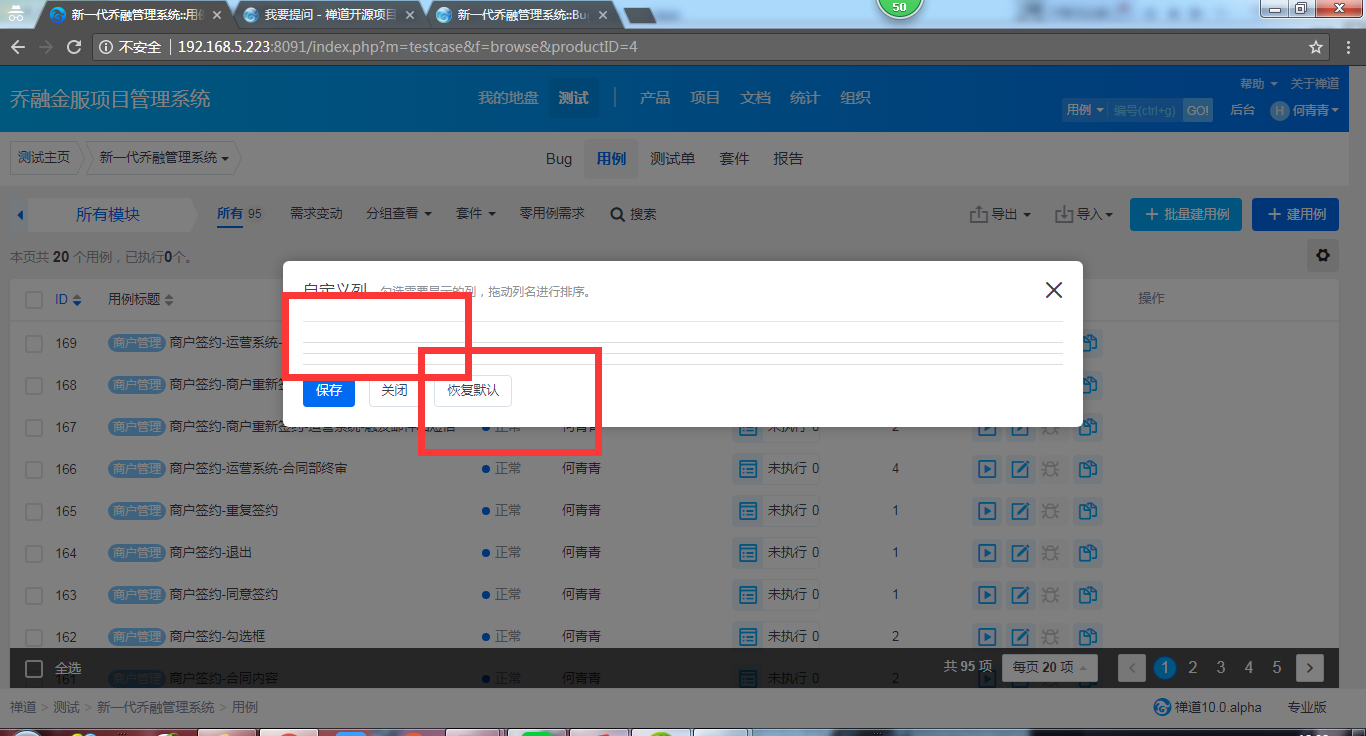Edit the case 商户签约-勾选框
The width and height of the screenshot is (1366, 736).
[x=1020, y=637]
